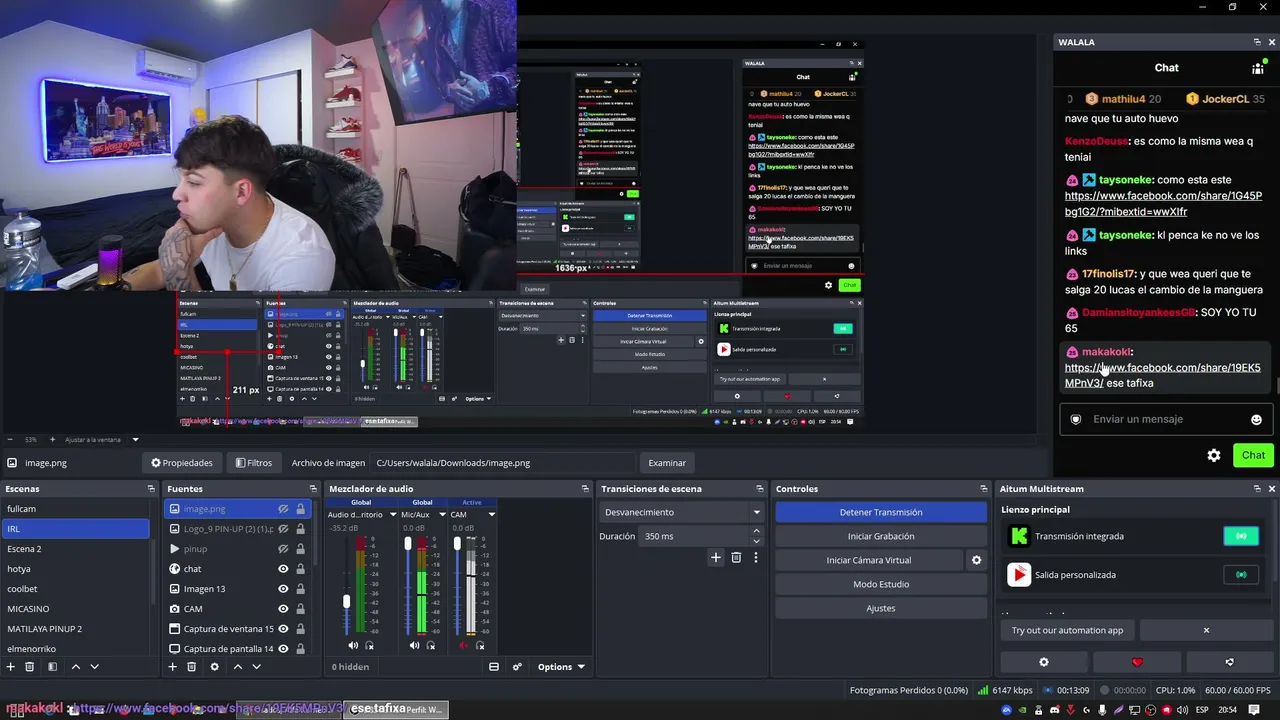Move selected scene down in Escenas
Viewport: 1280px width, 720px height.
pyautogui.click(x=95, y=667)
